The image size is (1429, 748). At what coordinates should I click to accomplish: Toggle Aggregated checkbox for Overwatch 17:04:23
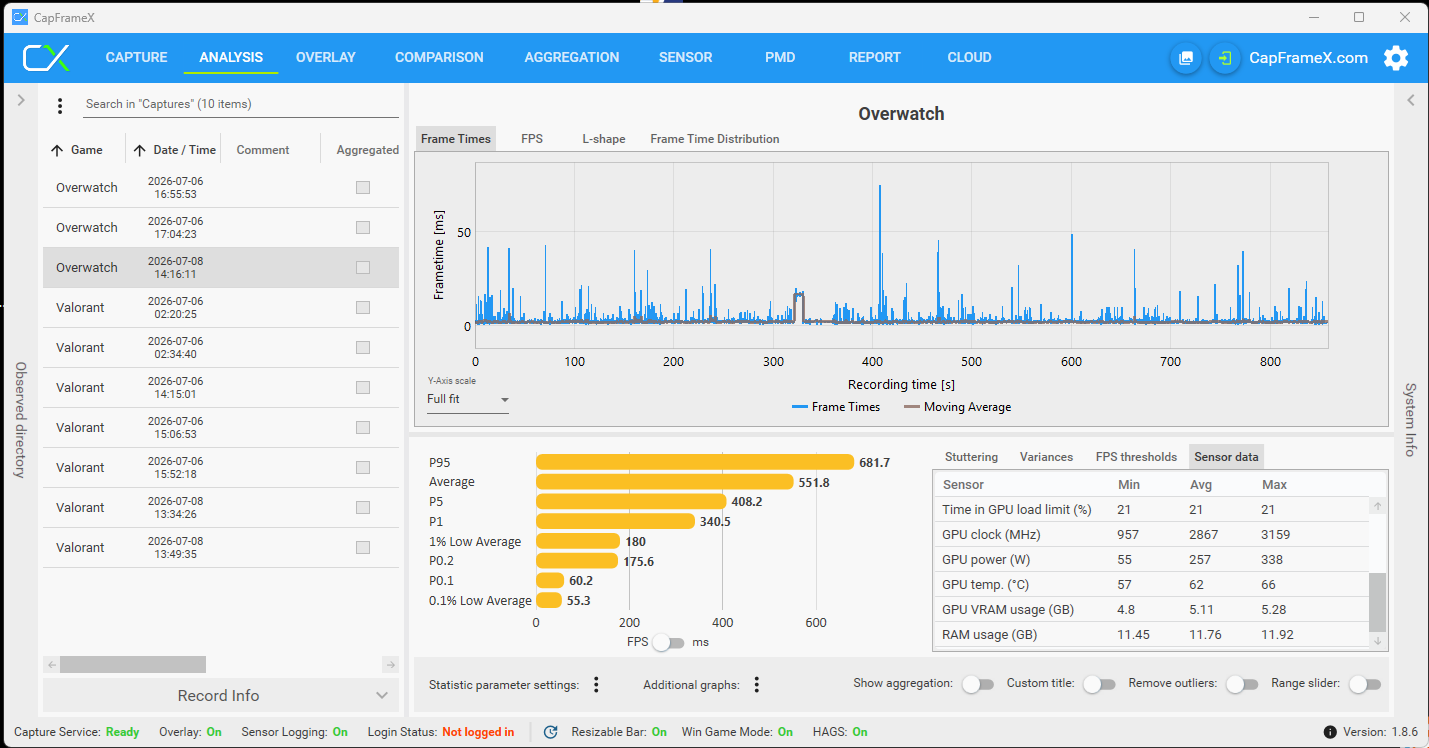(x=363, y=227)
